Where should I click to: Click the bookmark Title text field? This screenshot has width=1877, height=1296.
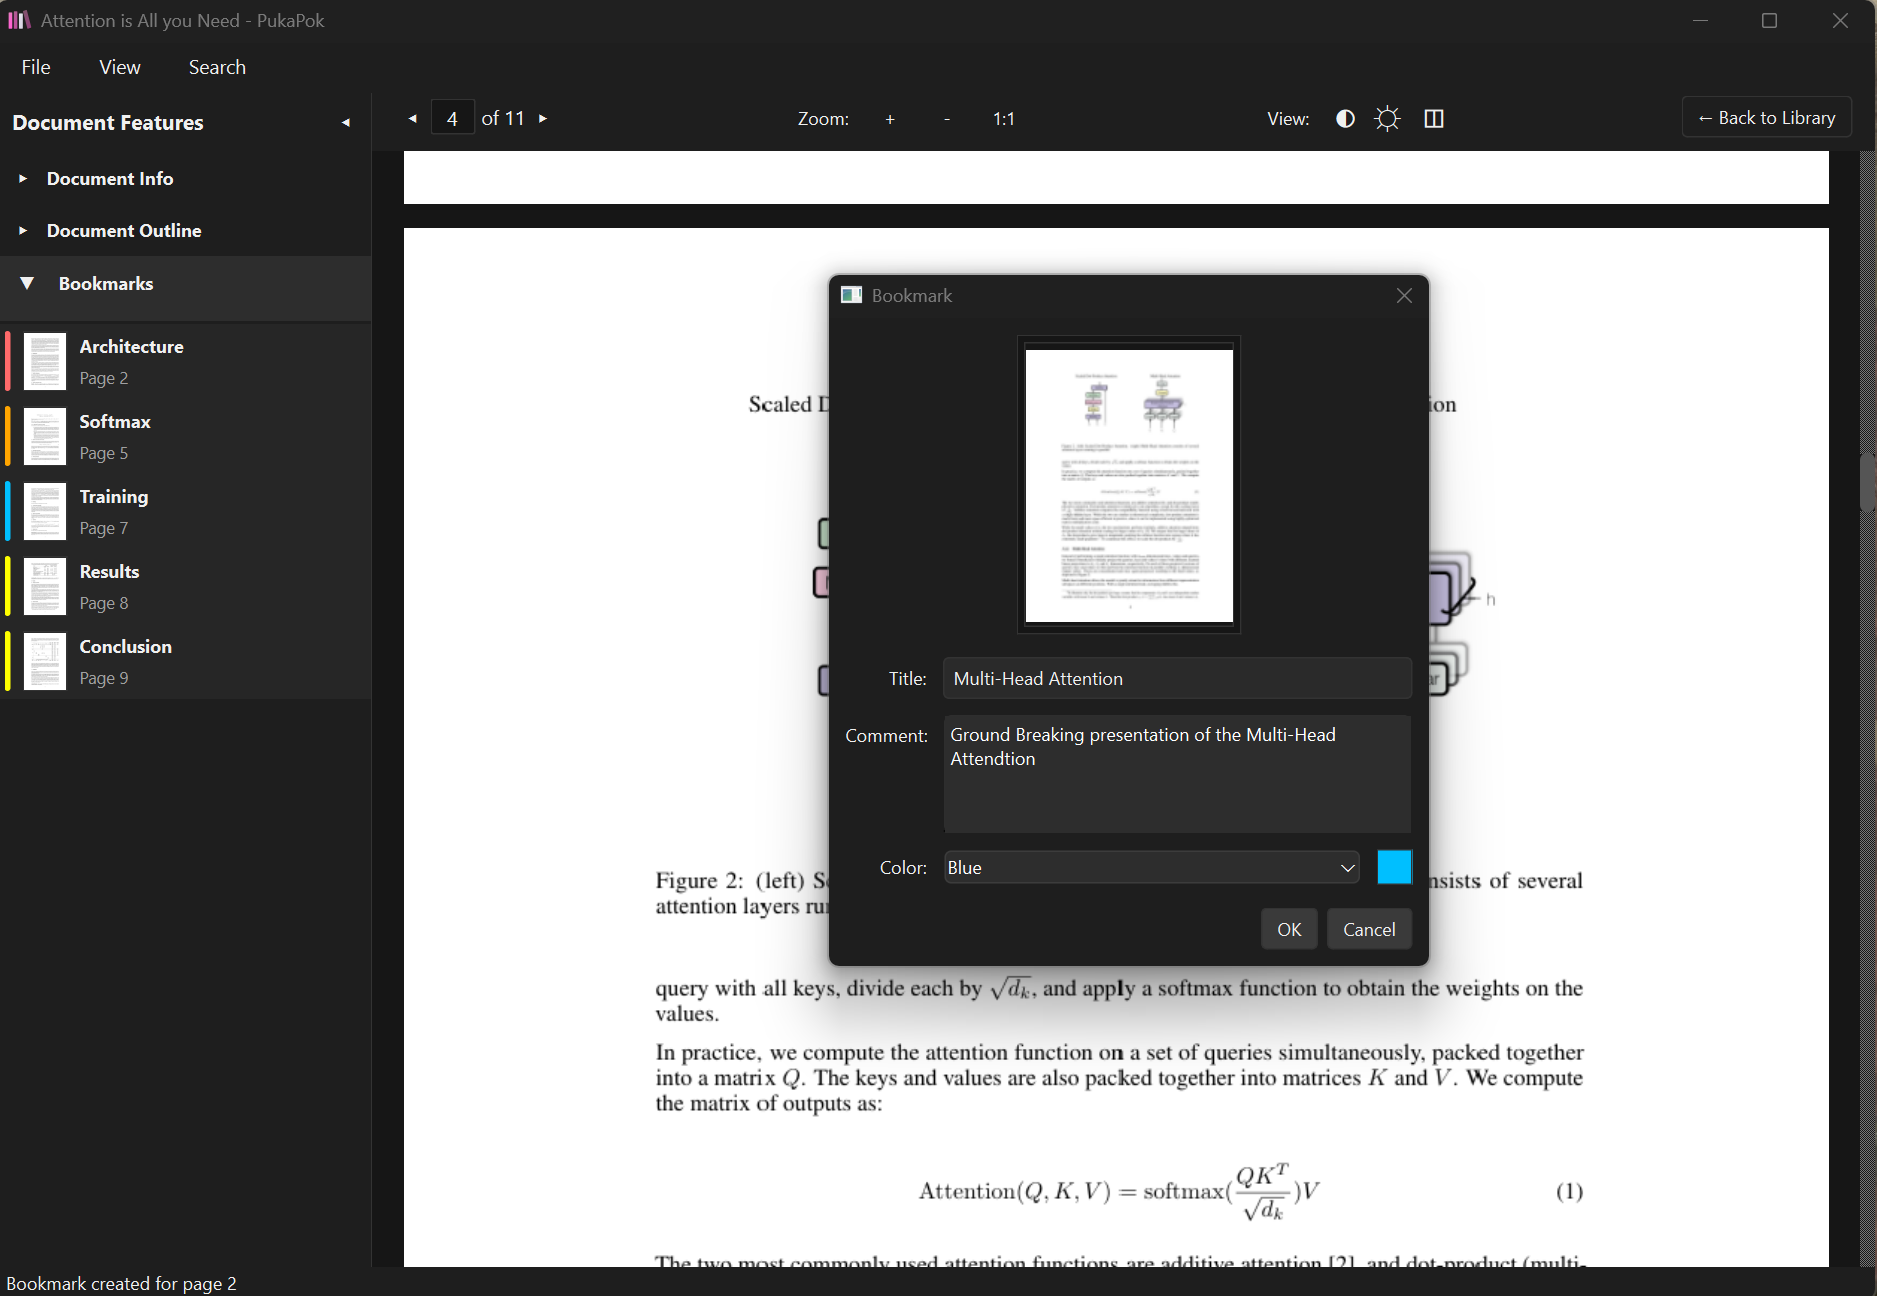(x=1176, y=679)
